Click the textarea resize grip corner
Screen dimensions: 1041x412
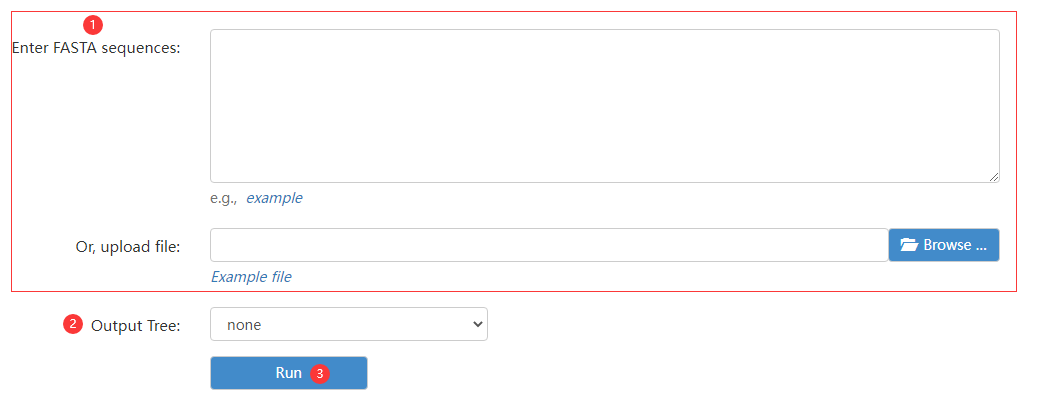click(993, 176)
